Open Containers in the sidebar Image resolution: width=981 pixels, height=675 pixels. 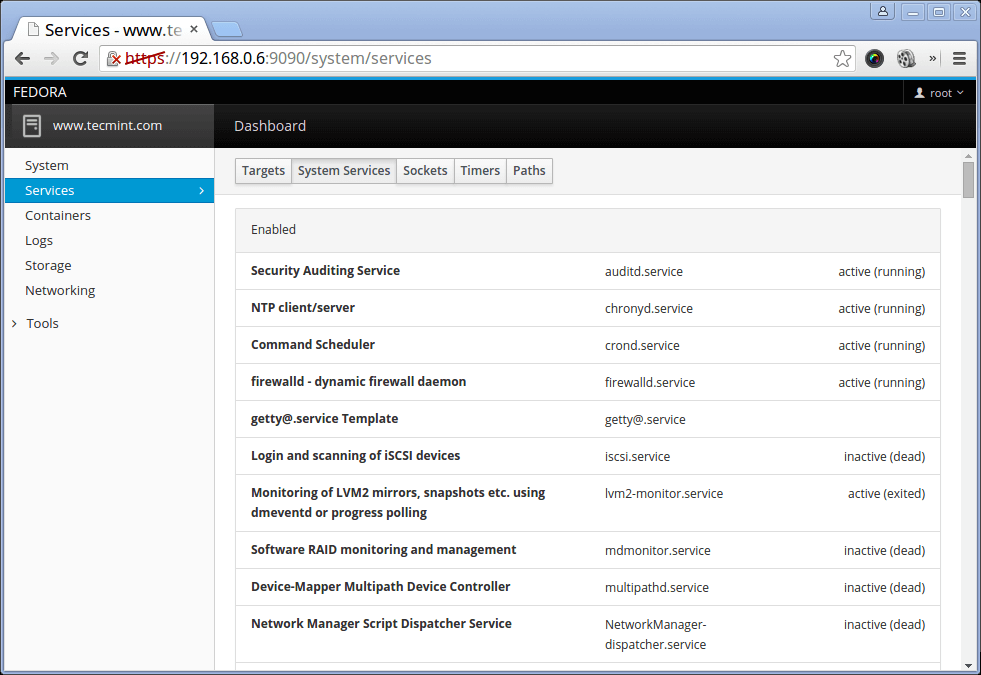pos(58,216)
